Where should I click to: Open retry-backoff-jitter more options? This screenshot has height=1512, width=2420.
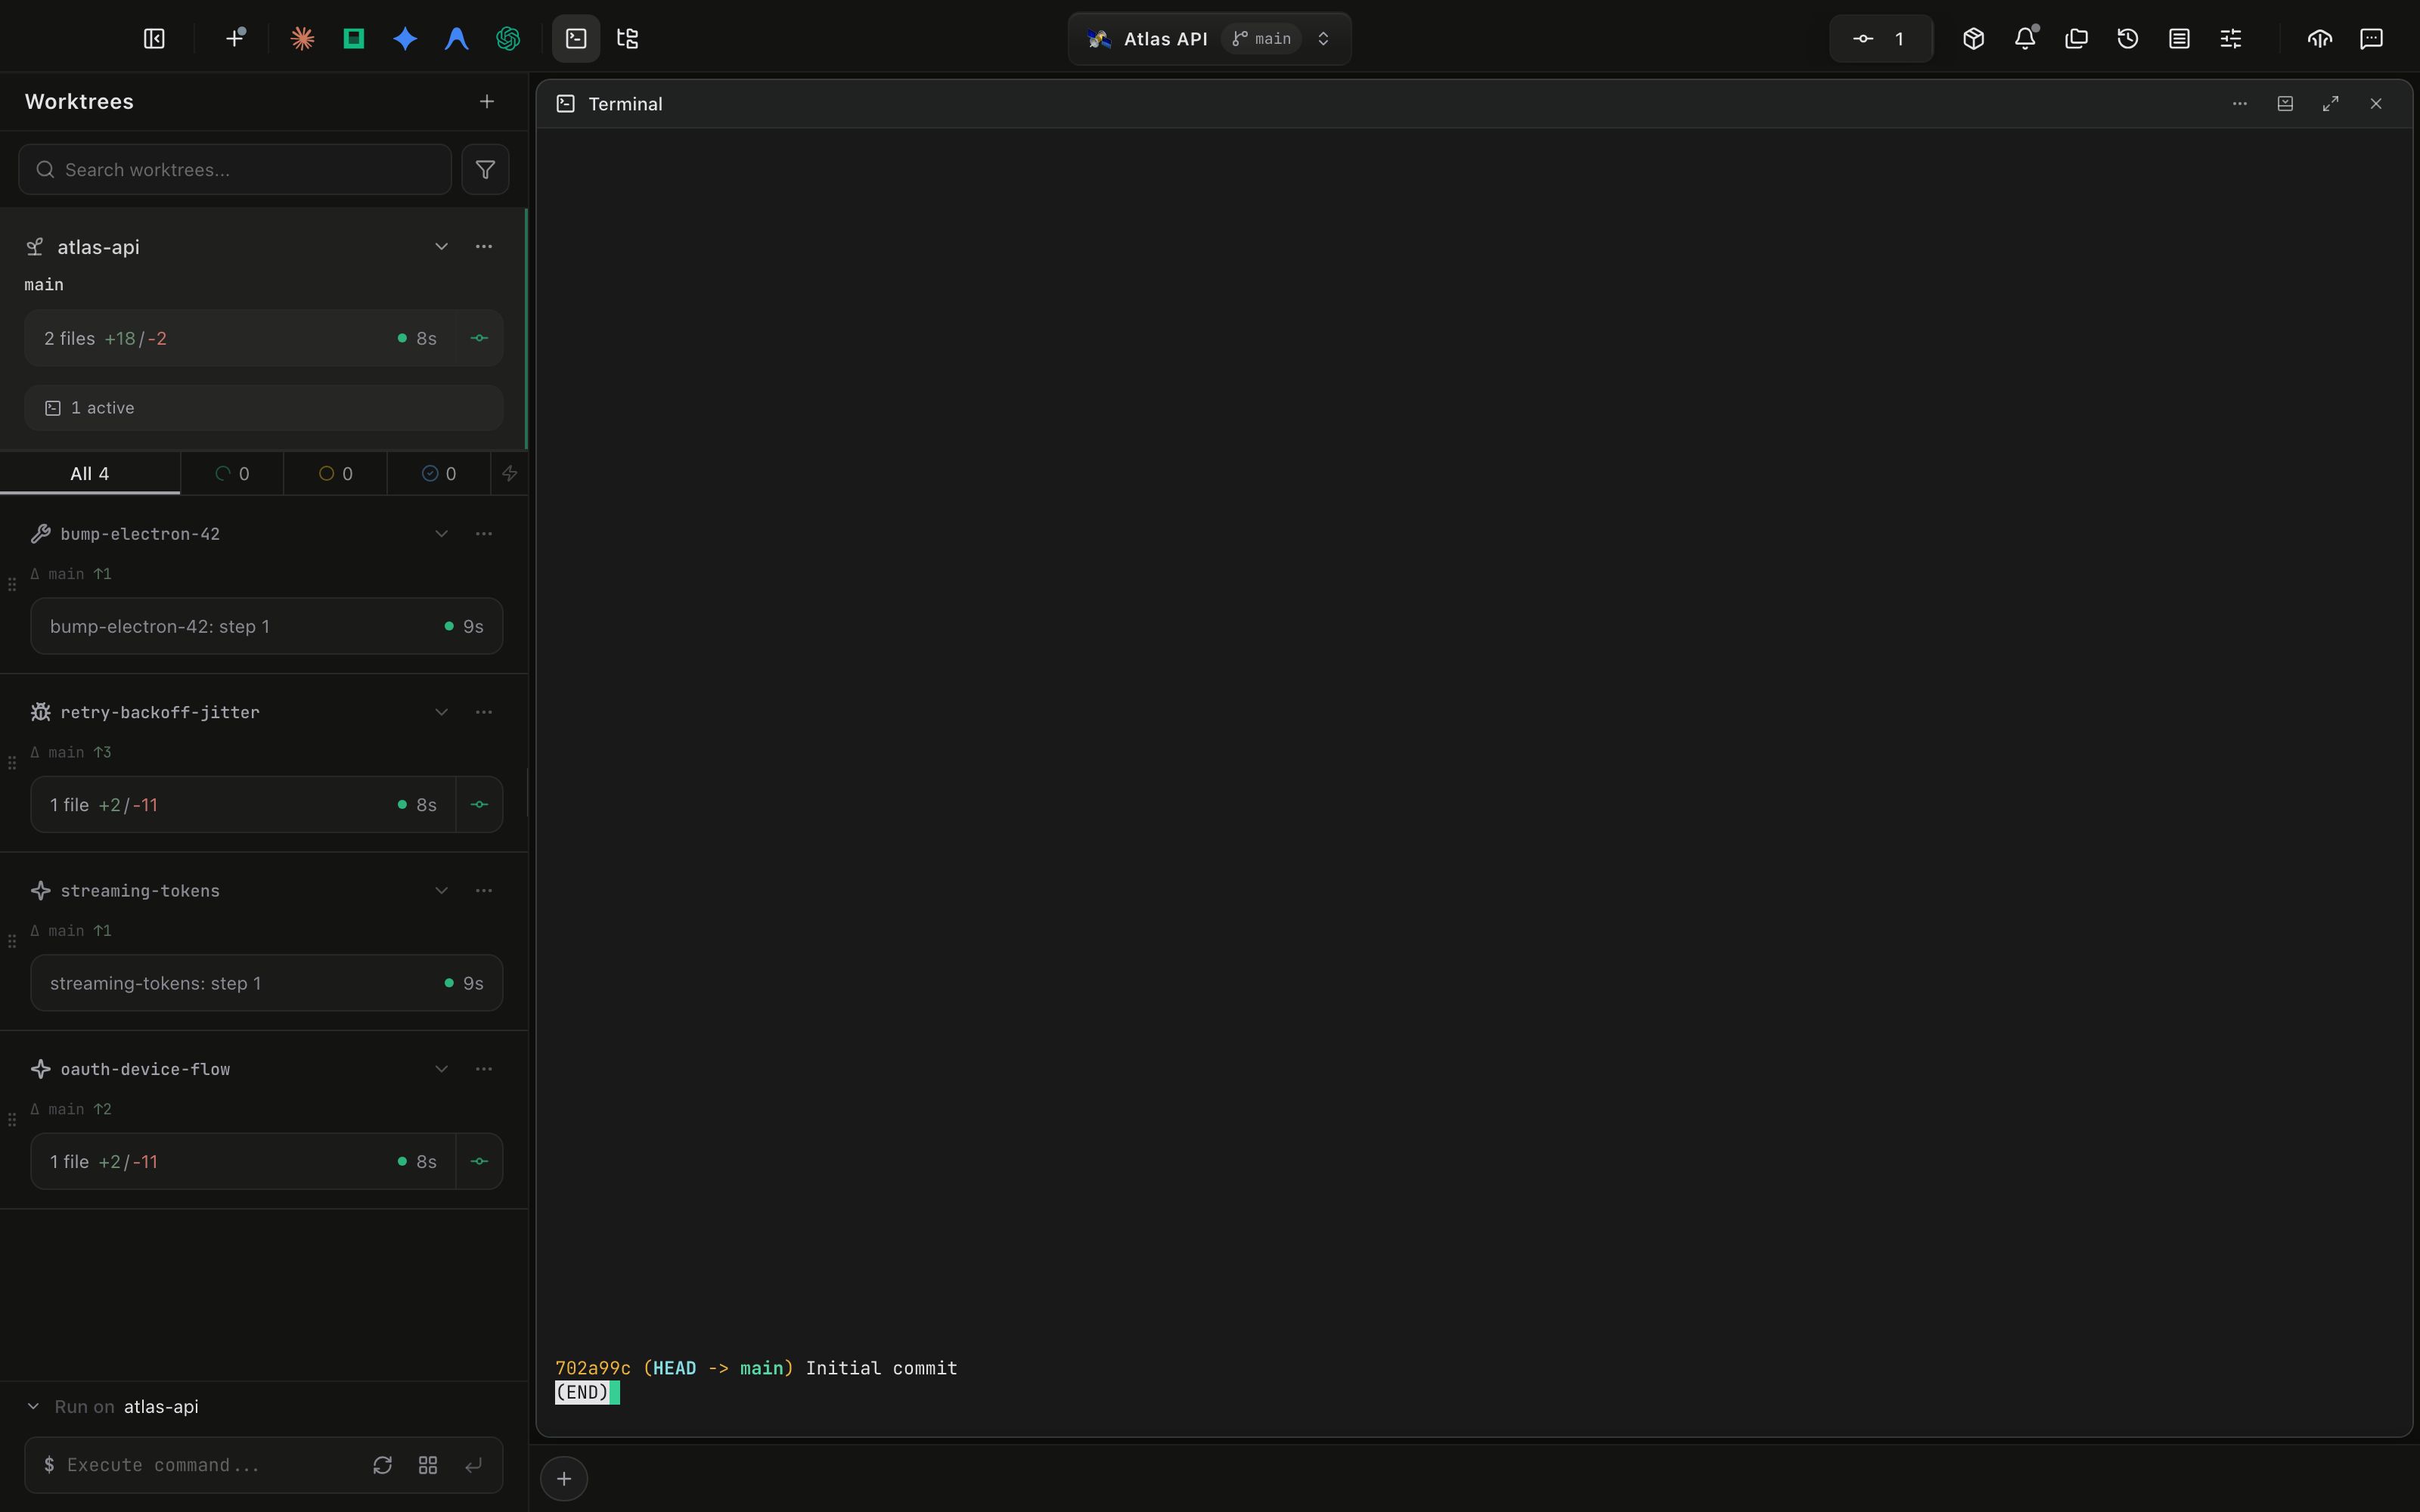[484, 712]
